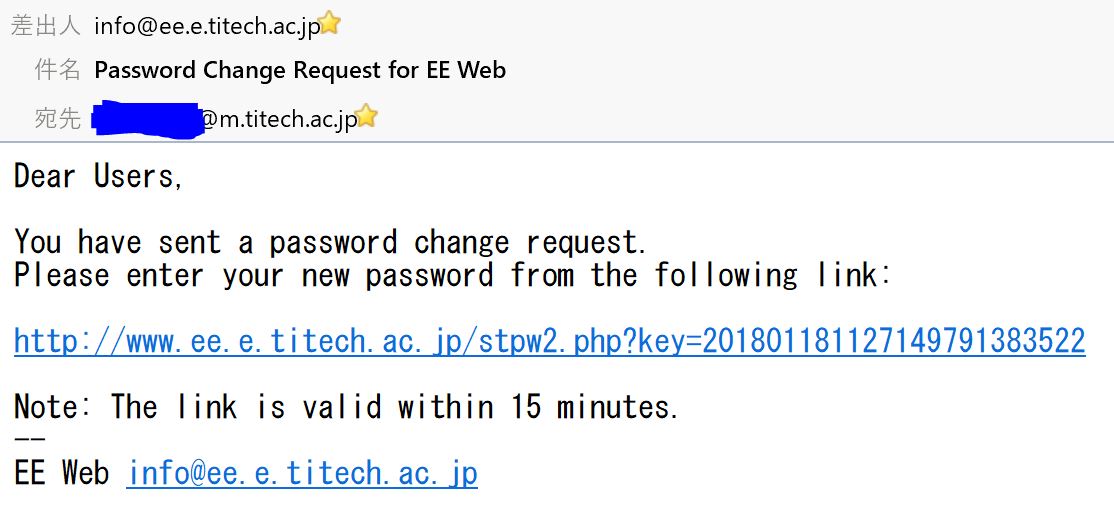Click '15 minutes' in the note line
Viewport: 1114px width, 522px height.
595,407
